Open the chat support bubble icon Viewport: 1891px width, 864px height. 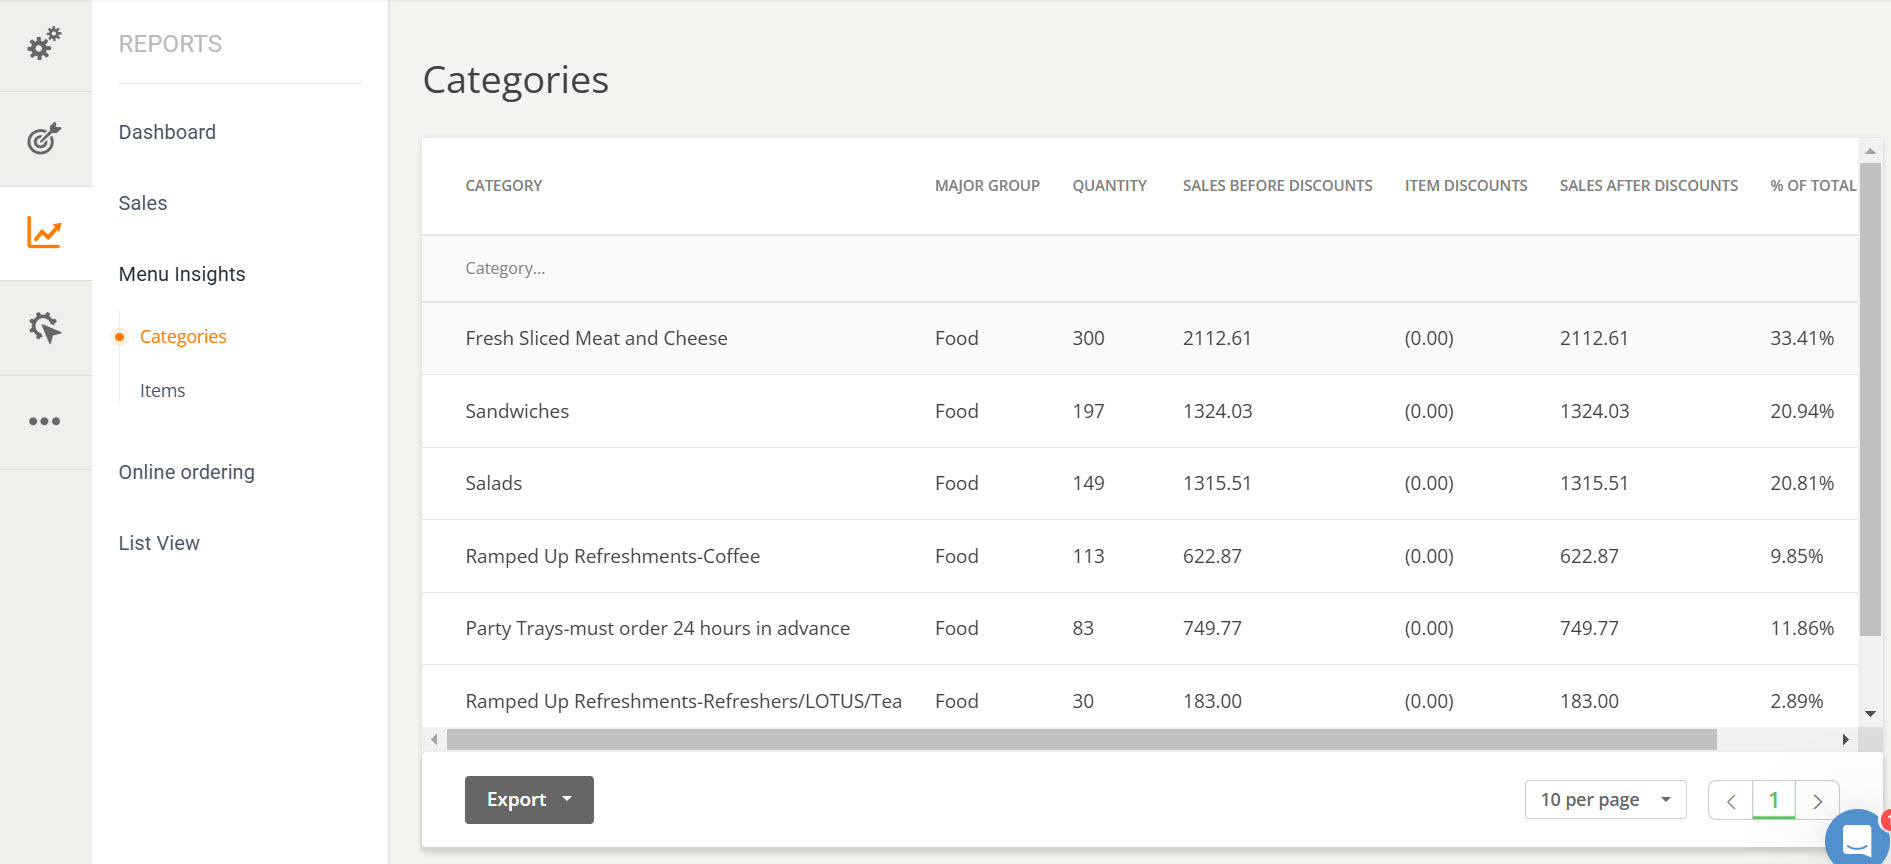click(x=1856, y=838)
